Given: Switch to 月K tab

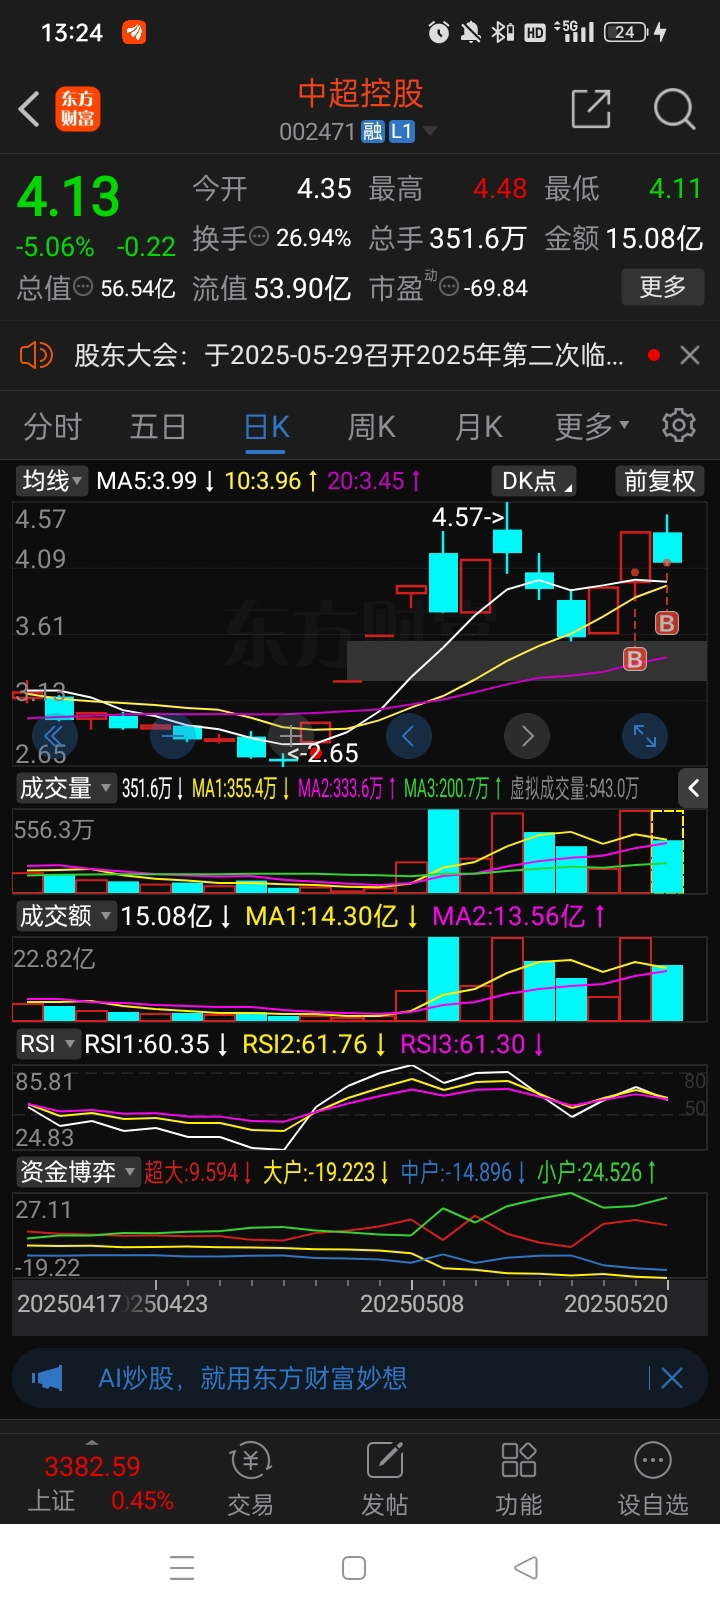Looking at the screenshot, I should [x=478, y=427].
